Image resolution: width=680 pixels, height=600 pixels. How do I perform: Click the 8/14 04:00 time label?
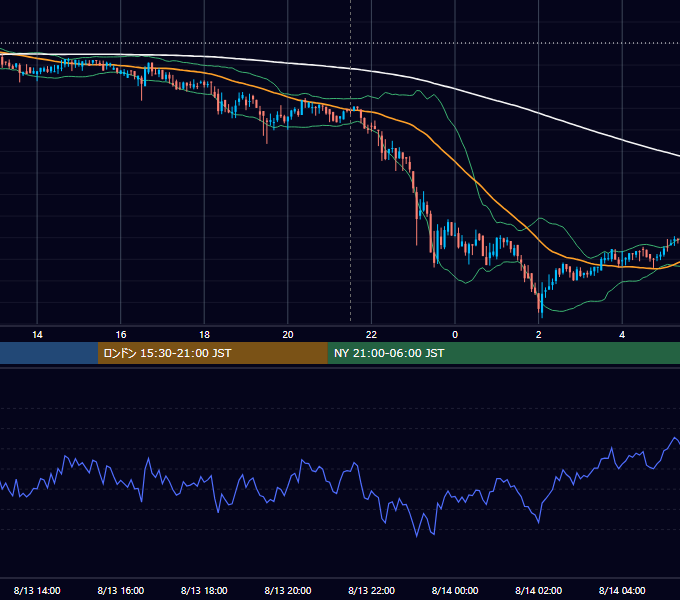tap(622, 590)
